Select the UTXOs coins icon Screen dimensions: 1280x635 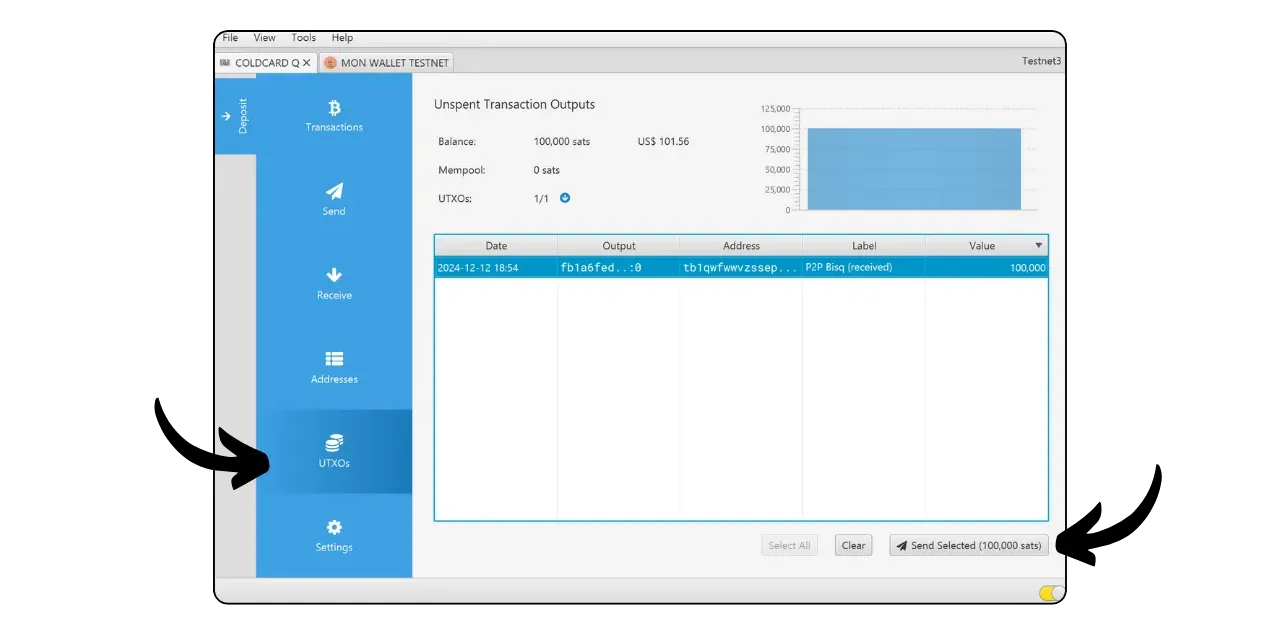[334, 443]
